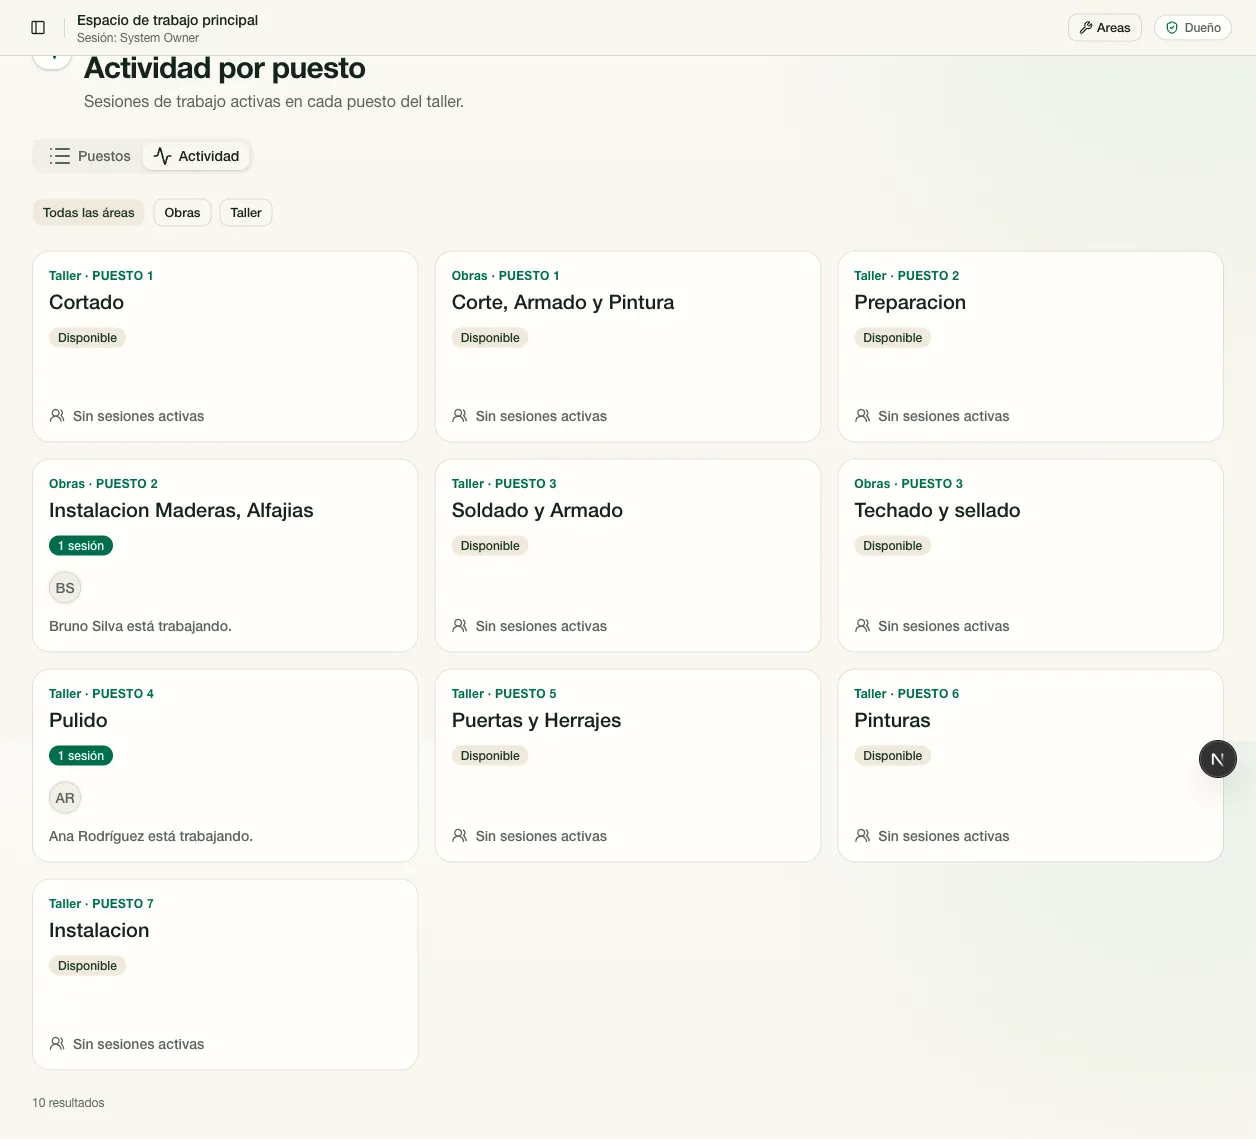The width and height of the screenshot is (1256, 1139).
Task: Click the users icon in Soldado y Armado card
Action: click(x=460, y=625)
